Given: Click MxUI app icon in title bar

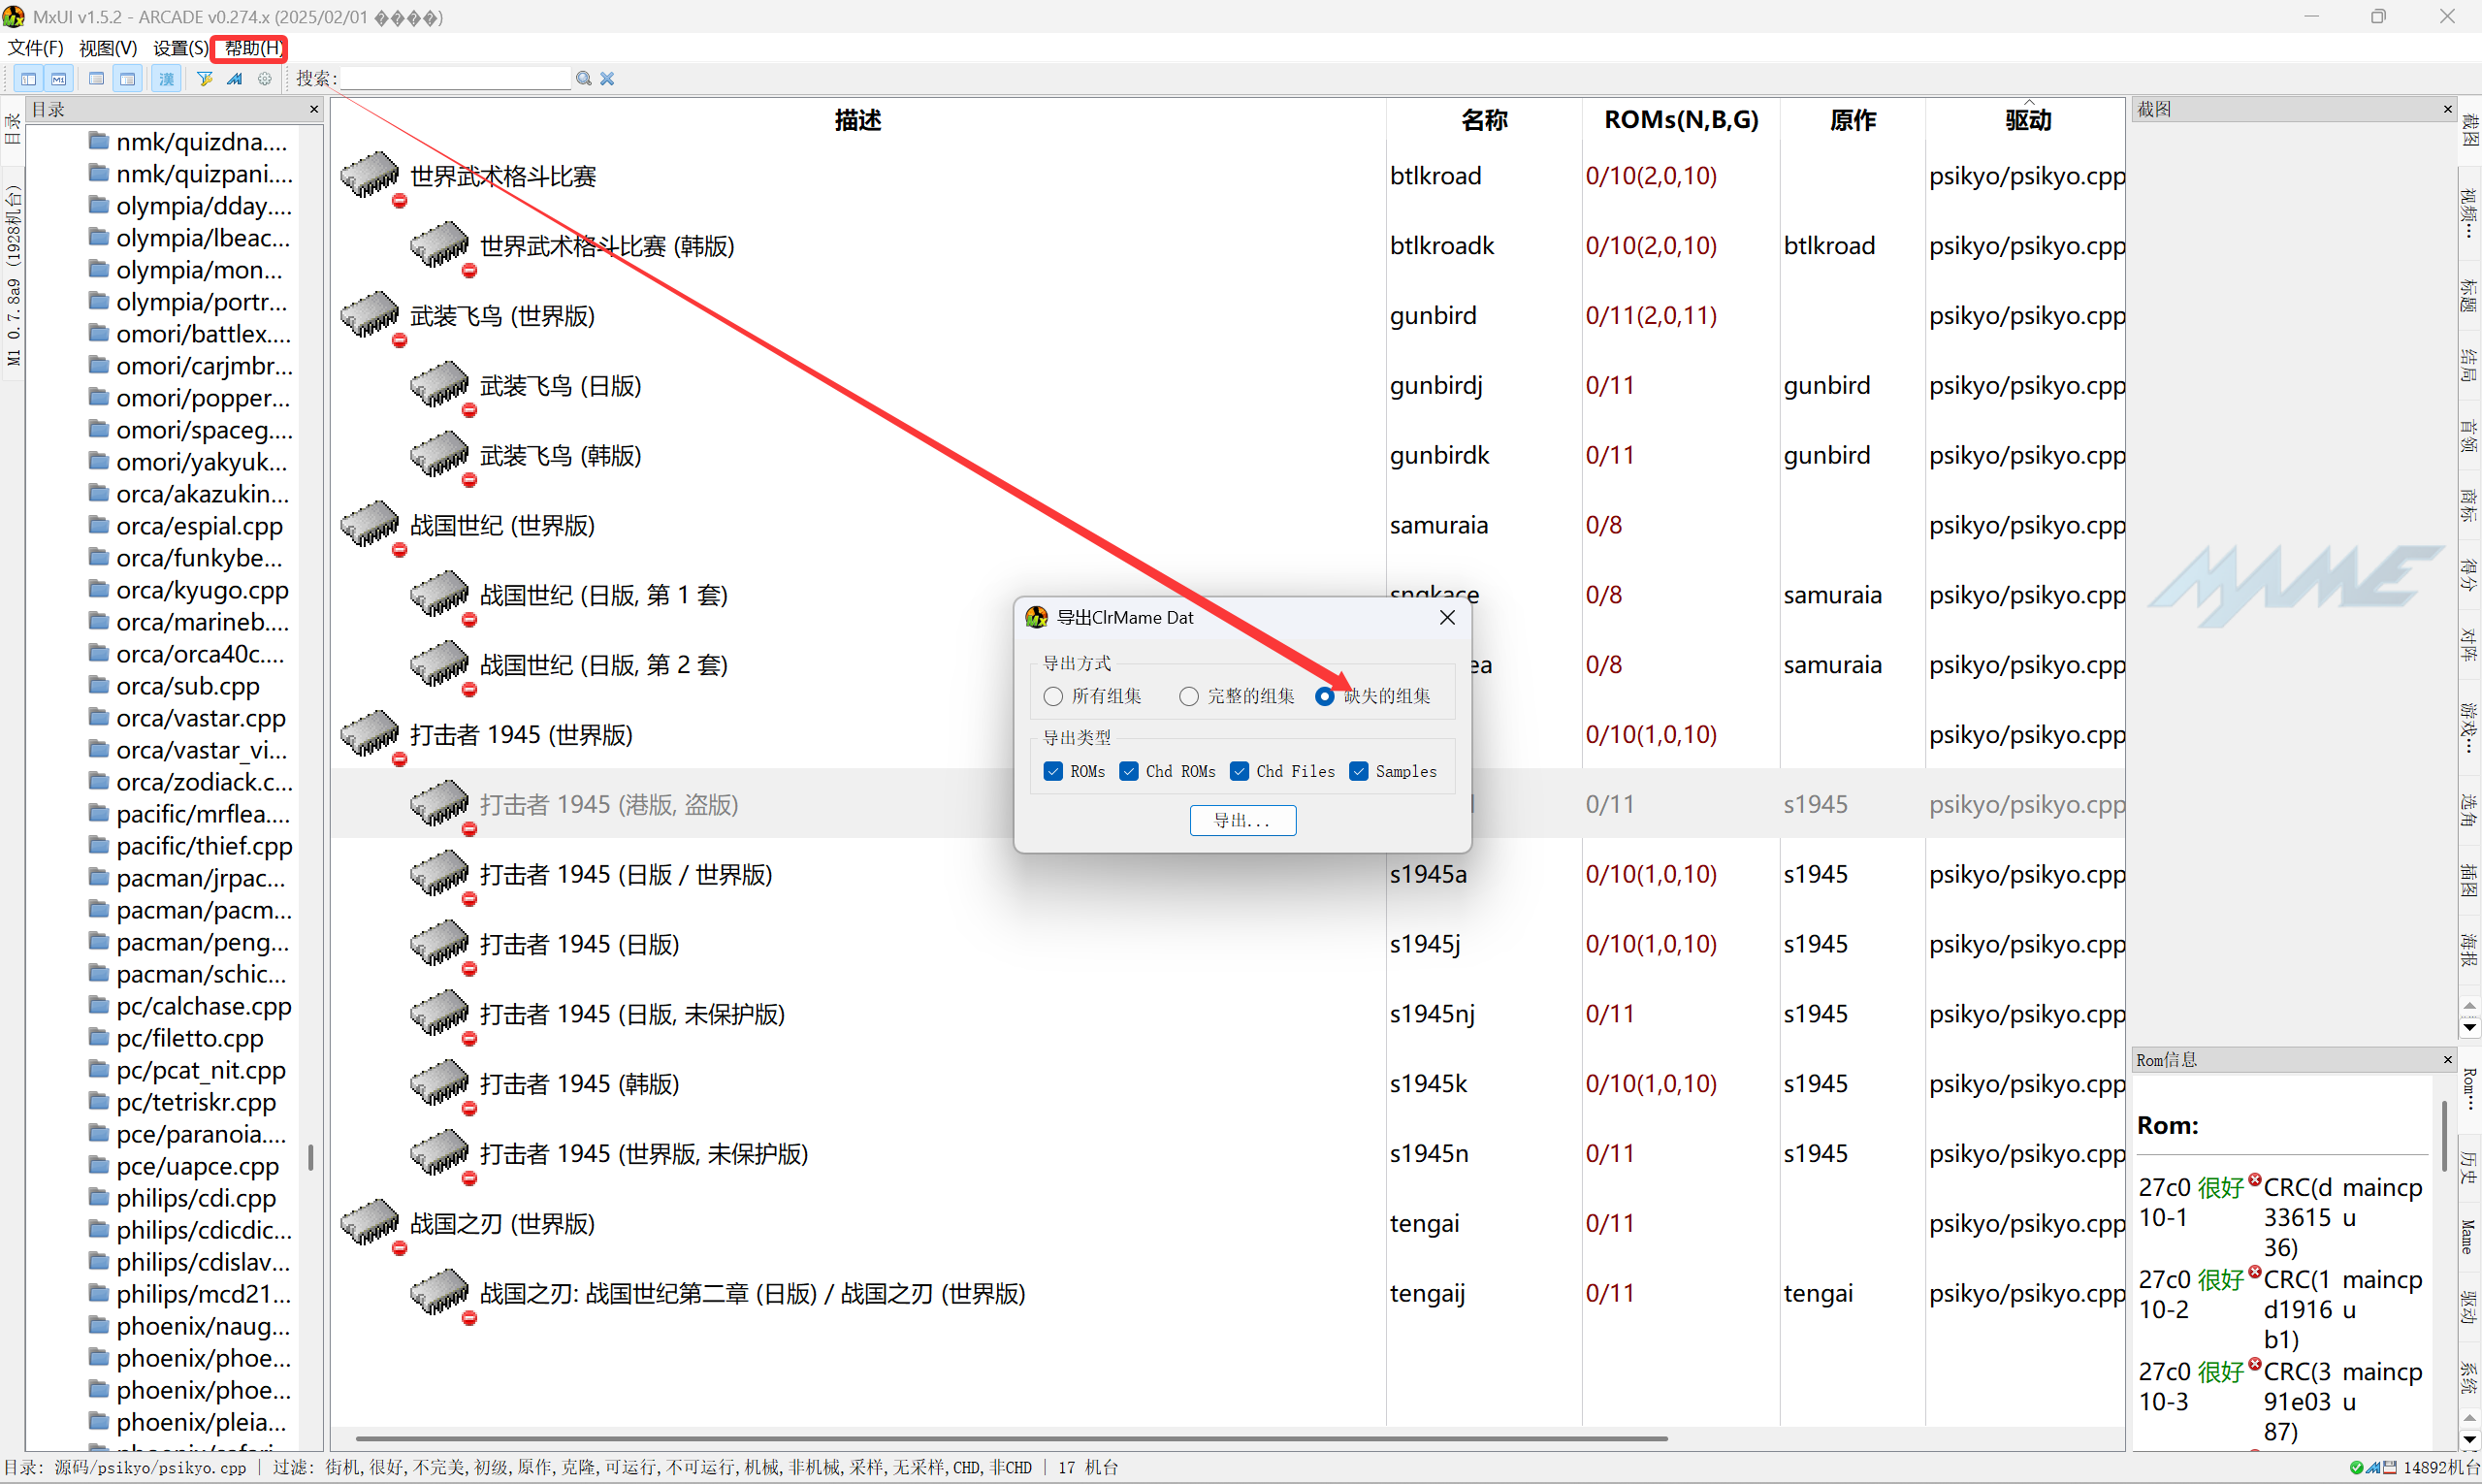Looking at the screenshot, I should 14,16.
